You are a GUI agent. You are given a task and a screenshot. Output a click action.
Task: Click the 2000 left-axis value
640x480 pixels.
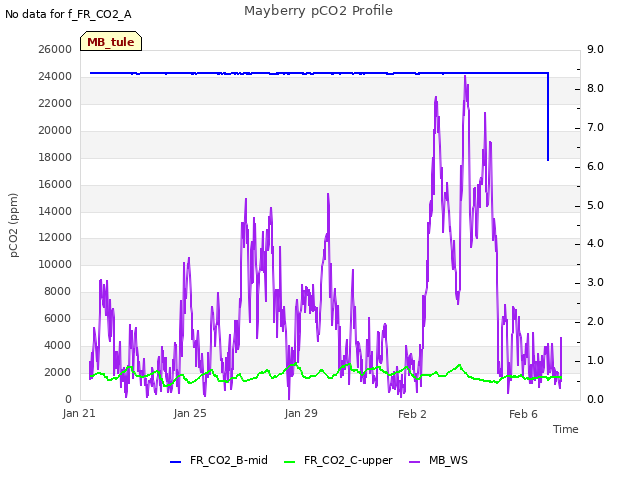point(58,372)
